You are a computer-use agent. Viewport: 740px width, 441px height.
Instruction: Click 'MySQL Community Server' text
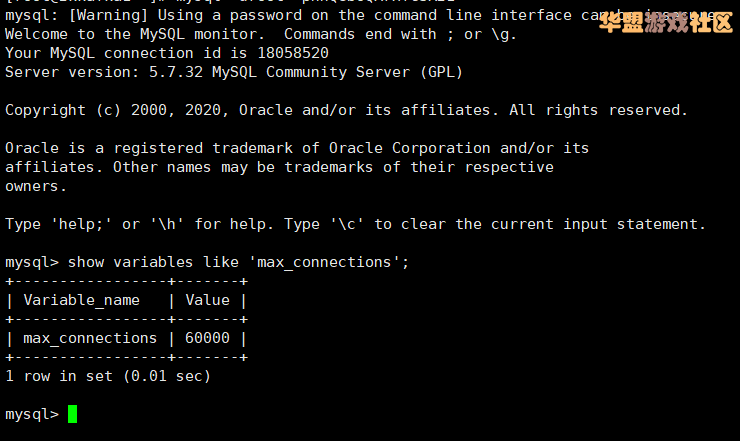tap(311, 72)
